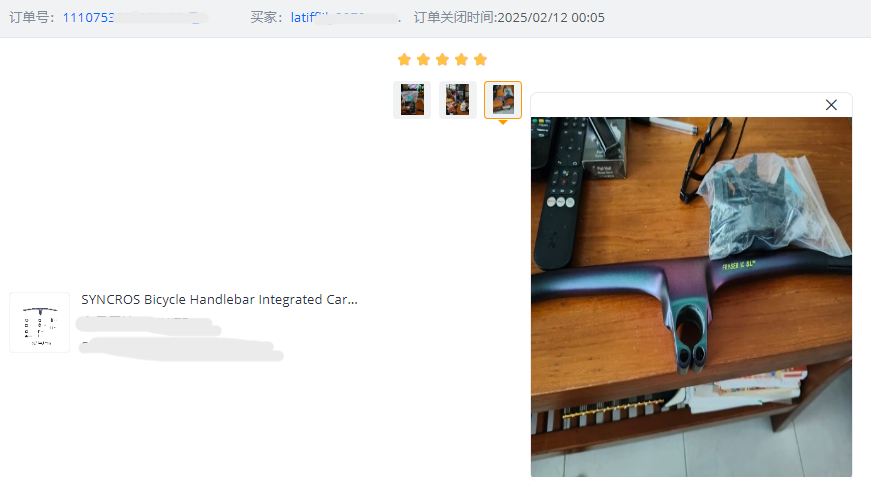This screenshot has width=871, height=484.
Task: Click the first rating star
Action: pos(404,59)
